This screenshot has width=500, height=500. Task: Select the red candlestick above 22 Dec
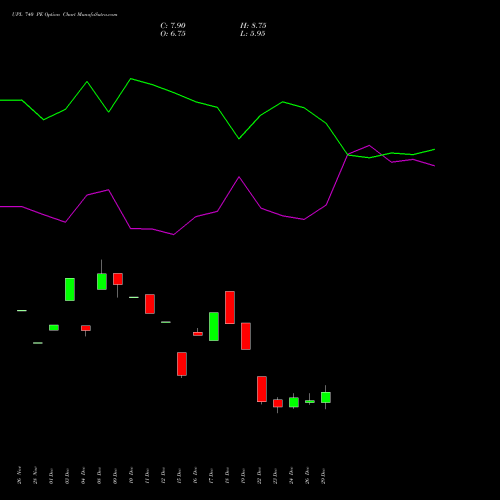coord(262,389)
